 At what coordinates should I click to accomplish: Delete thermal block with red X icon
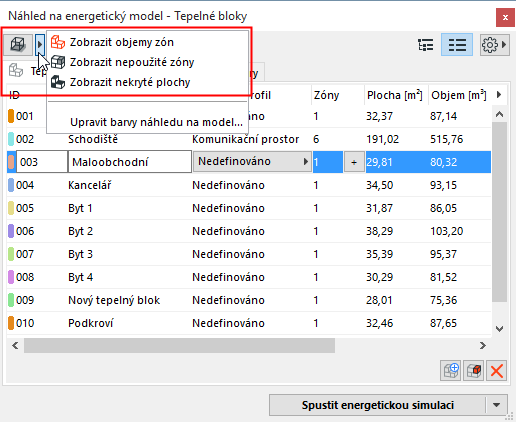coord(496,370)
